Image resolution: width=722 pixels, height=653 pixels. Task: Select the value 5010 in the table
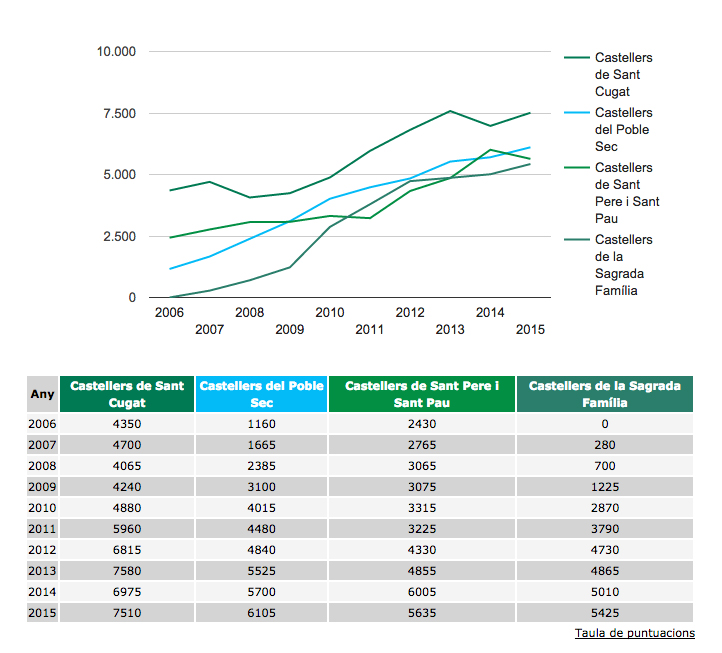click(x=605, y=592)
